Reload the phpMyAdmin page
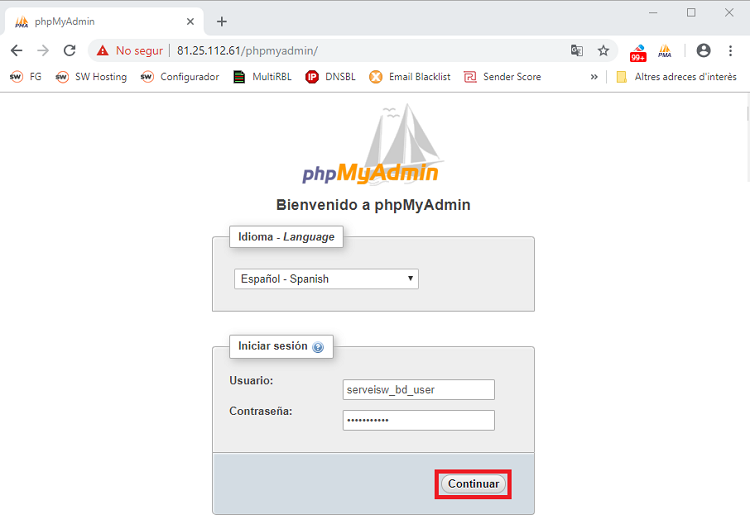The image size is (750, 524). click(70, 50)
